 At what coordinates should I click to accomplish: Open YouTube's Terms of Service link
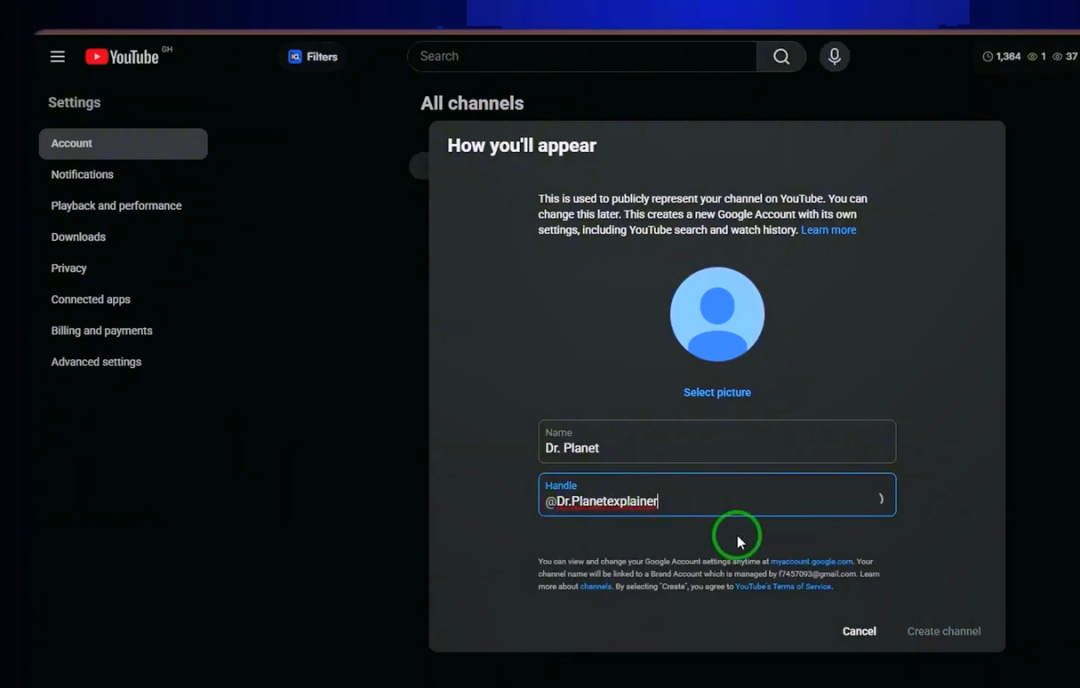783,586
